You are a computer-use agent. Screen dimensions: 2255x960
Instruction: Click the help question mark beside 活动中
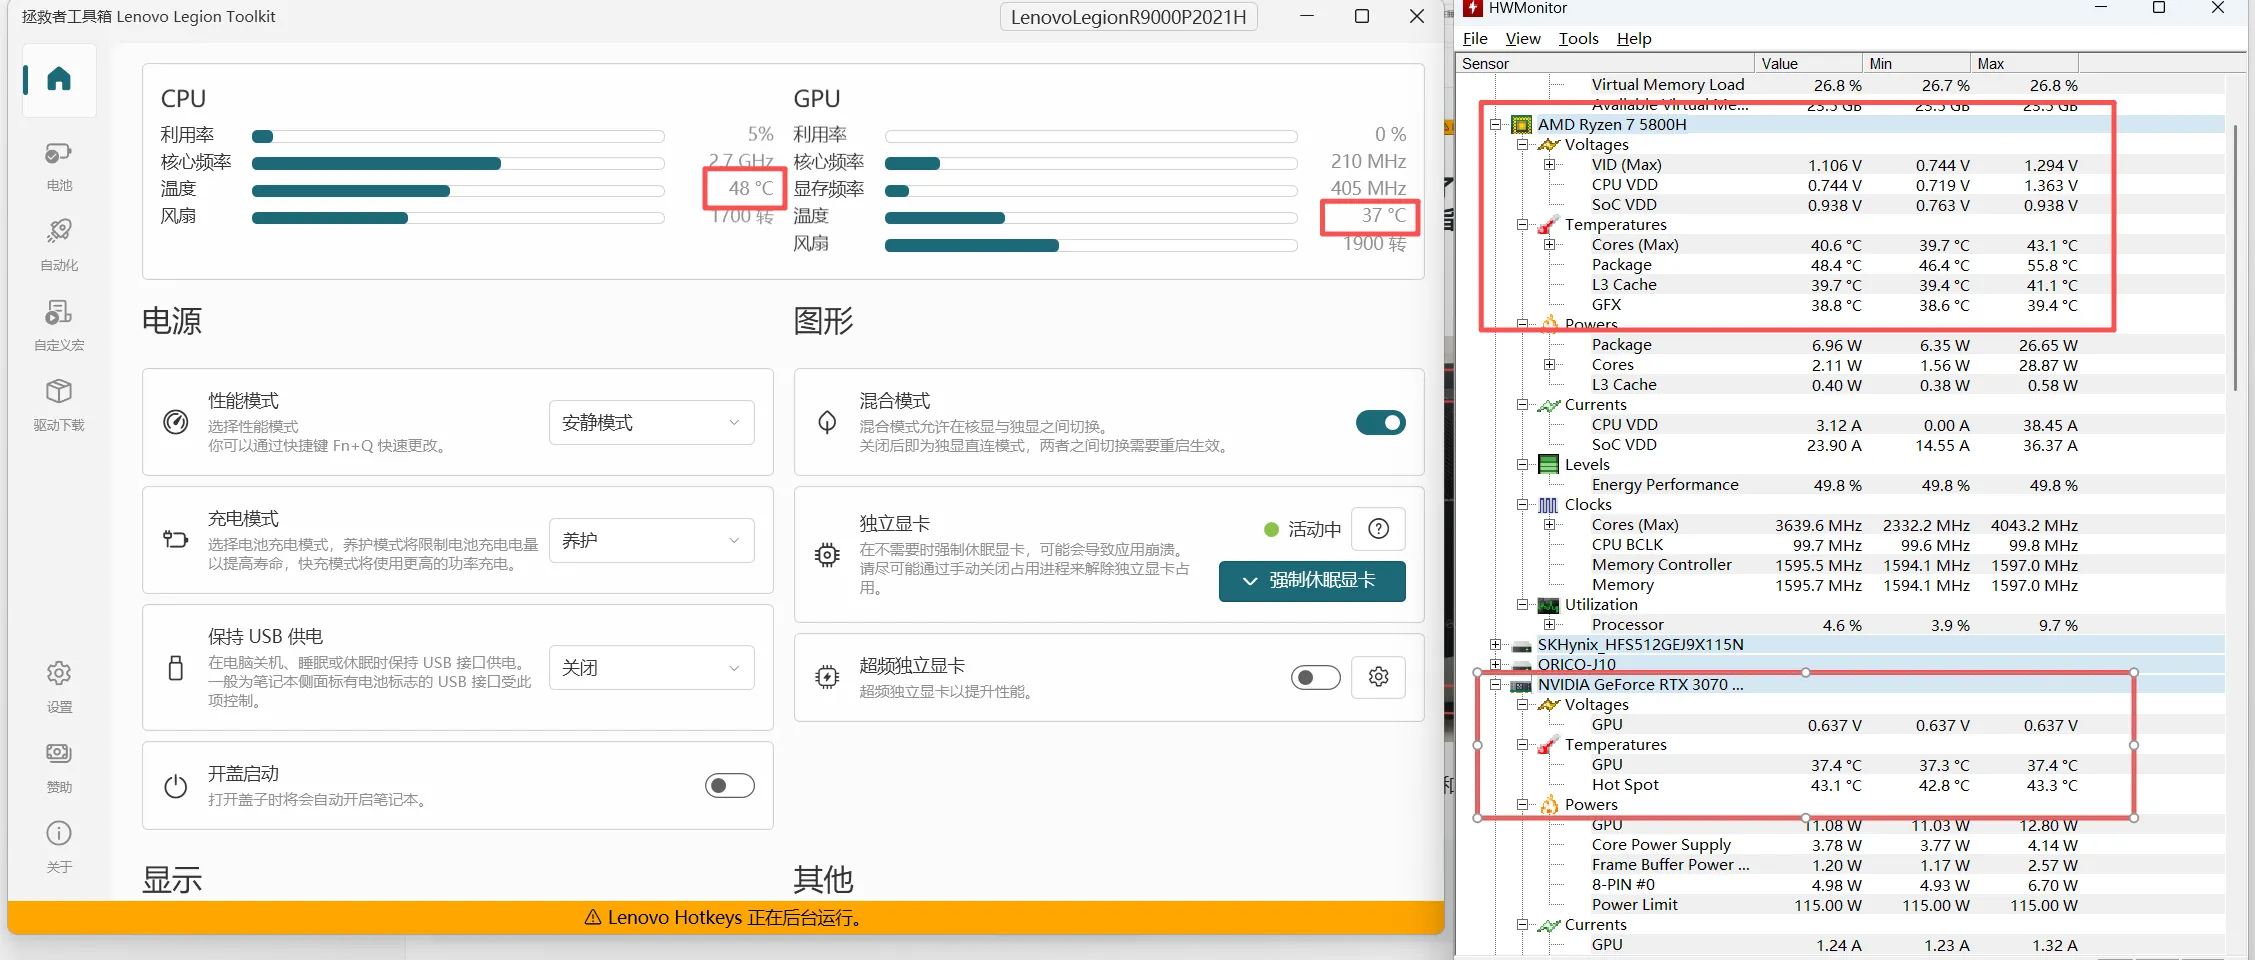(1379, 529)
